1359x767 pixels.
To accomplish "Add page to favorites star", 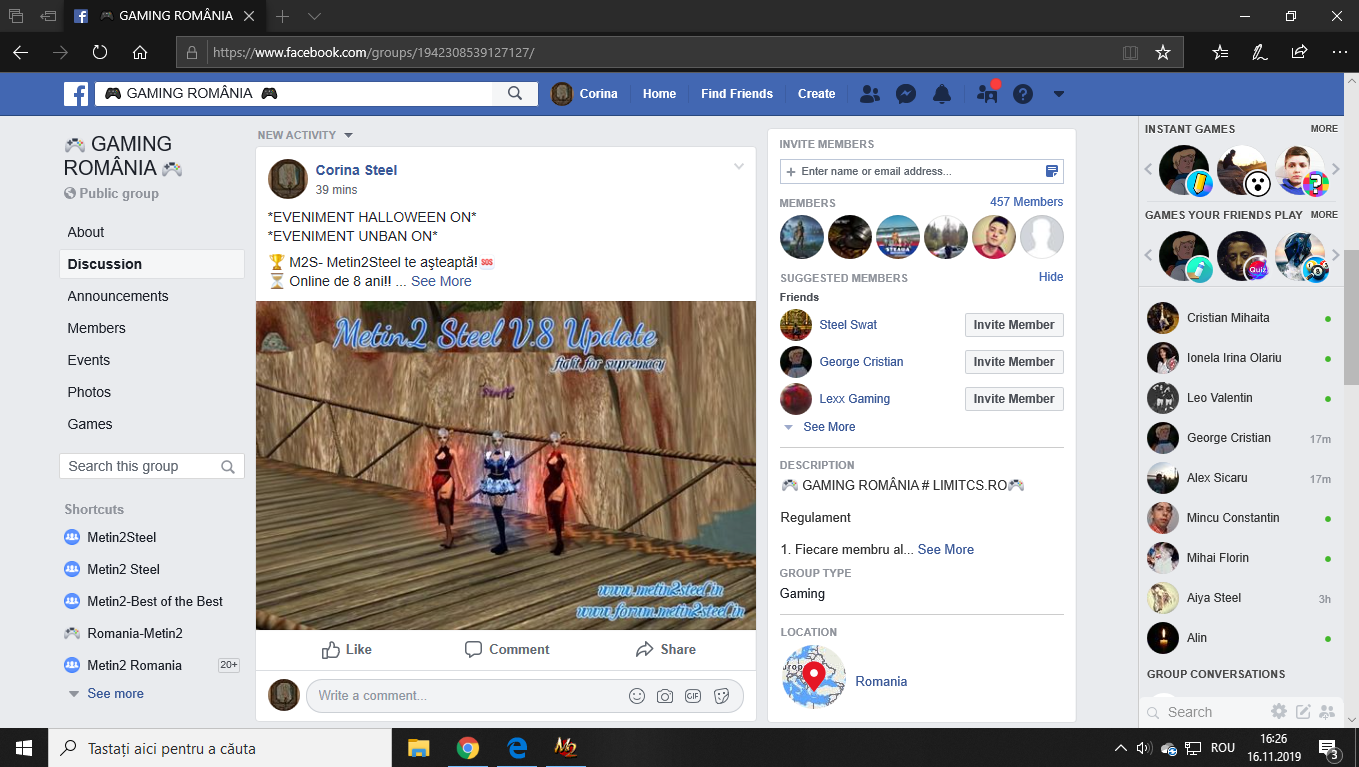I will pos(1162,52).
